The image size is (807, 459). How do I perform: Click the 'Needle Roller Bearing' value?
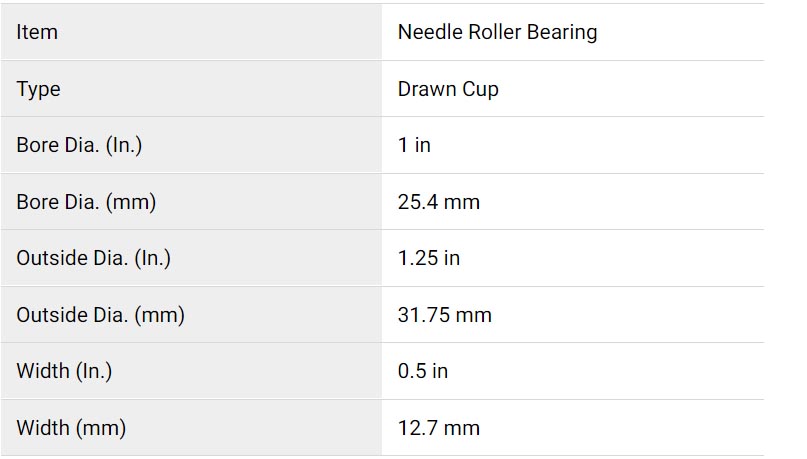497,32
